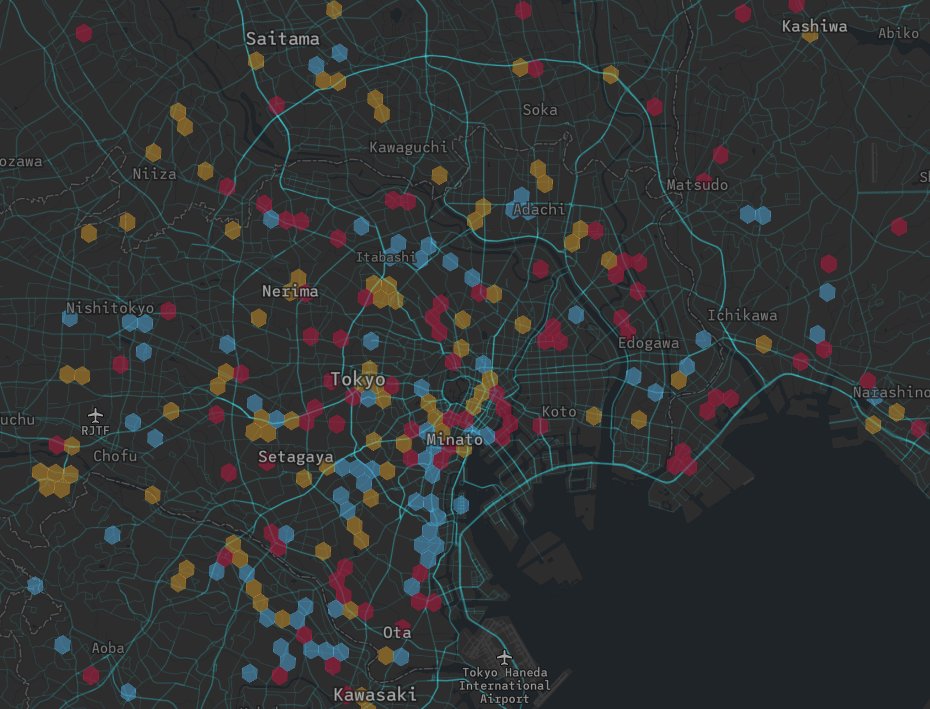Select the Ota label
The image size is (930, 709).
397,632
